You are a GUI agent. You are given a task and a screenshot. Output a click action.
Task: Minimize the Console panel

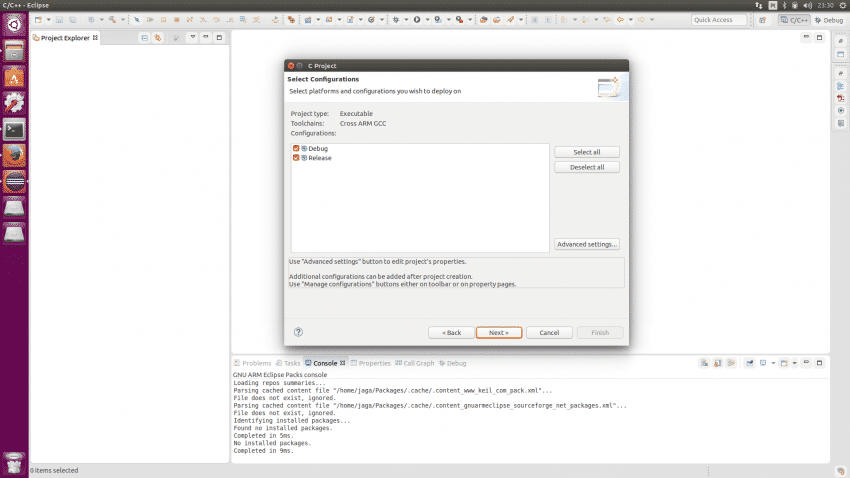[x=806, y=363]
